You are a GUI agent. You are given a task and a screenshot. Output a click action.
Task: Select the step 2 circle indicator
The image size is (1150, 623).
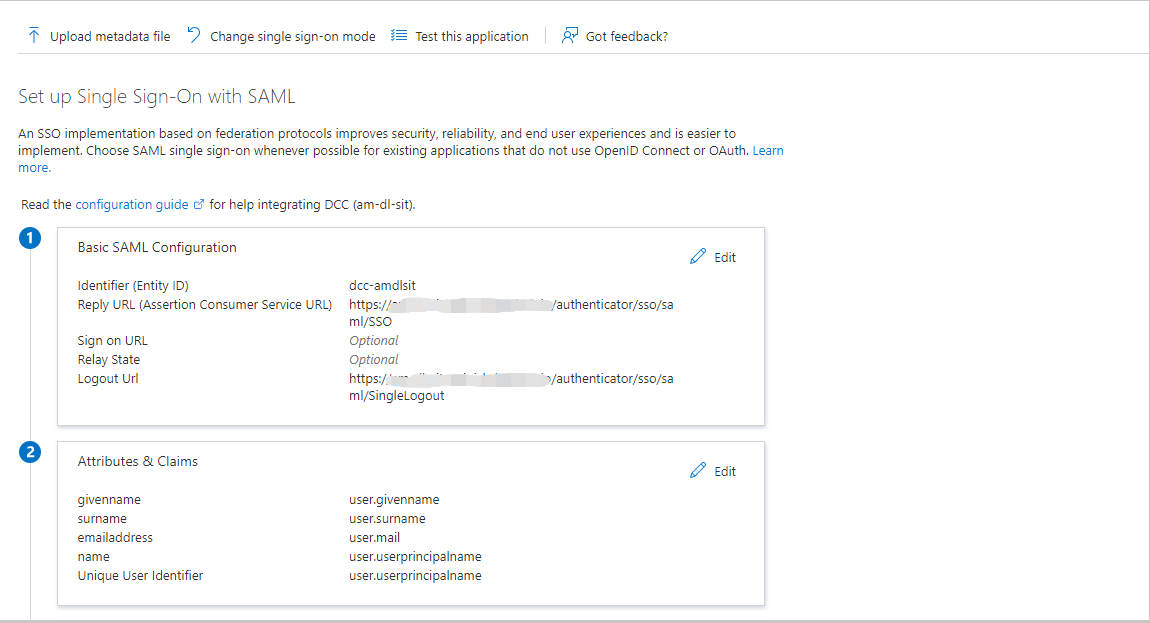tap(30, 452)
